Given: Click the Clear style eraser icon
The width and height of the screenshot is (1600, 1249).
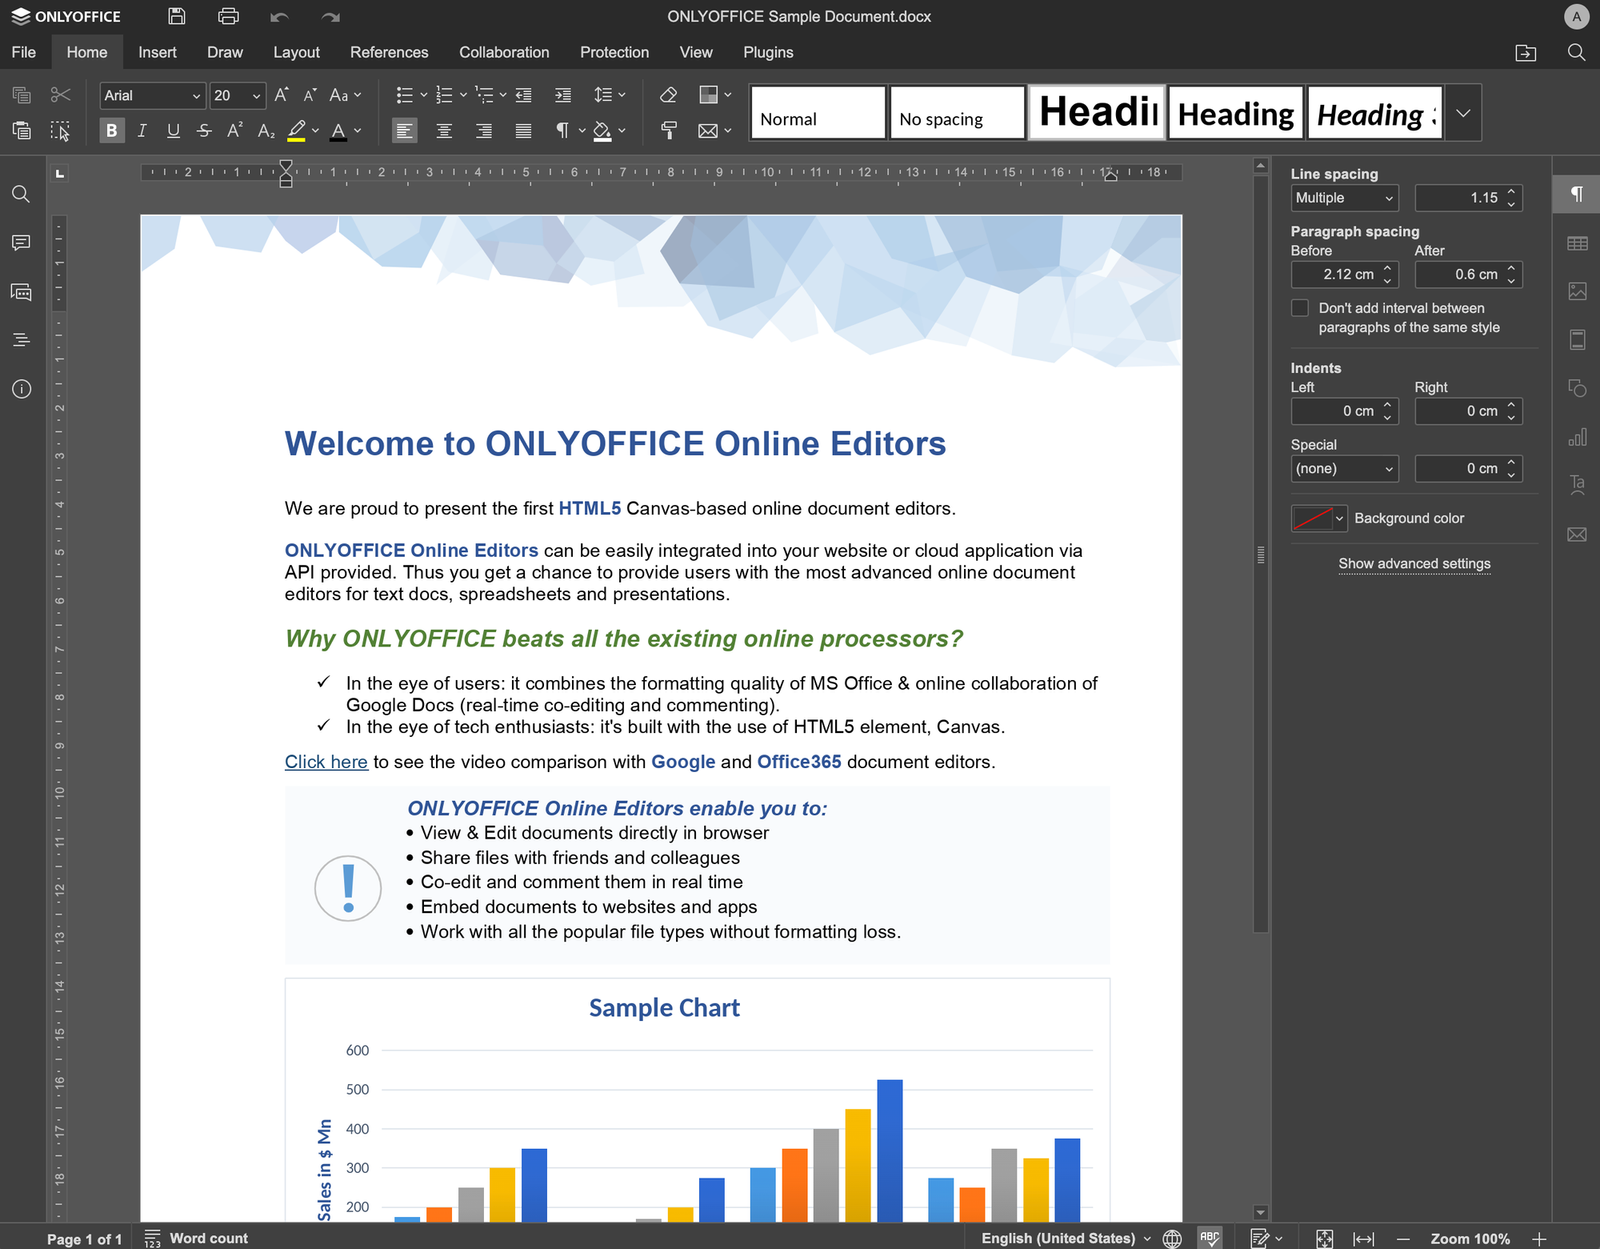Looking at the screenshot, I should [669, 95].
